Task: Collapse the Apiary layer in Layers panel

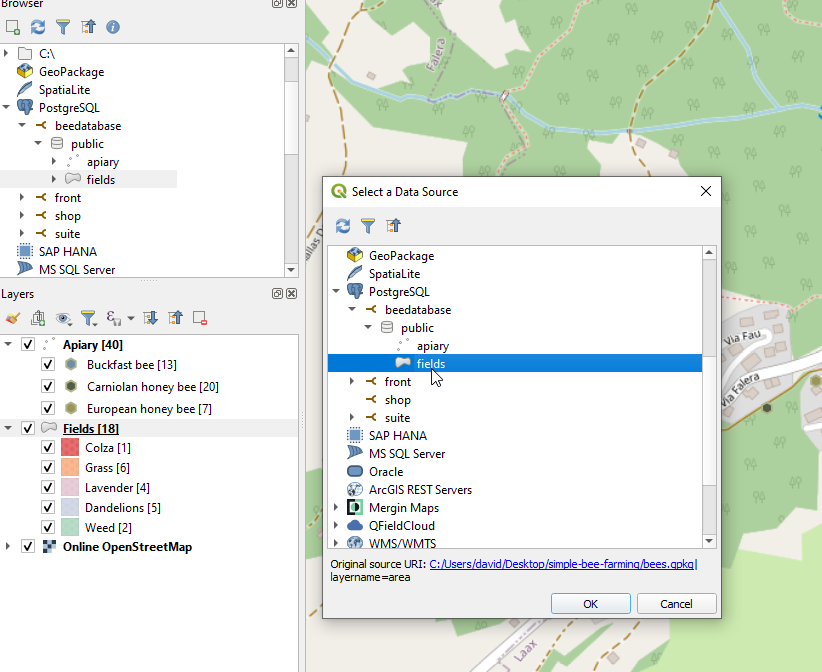Action: 9,345
